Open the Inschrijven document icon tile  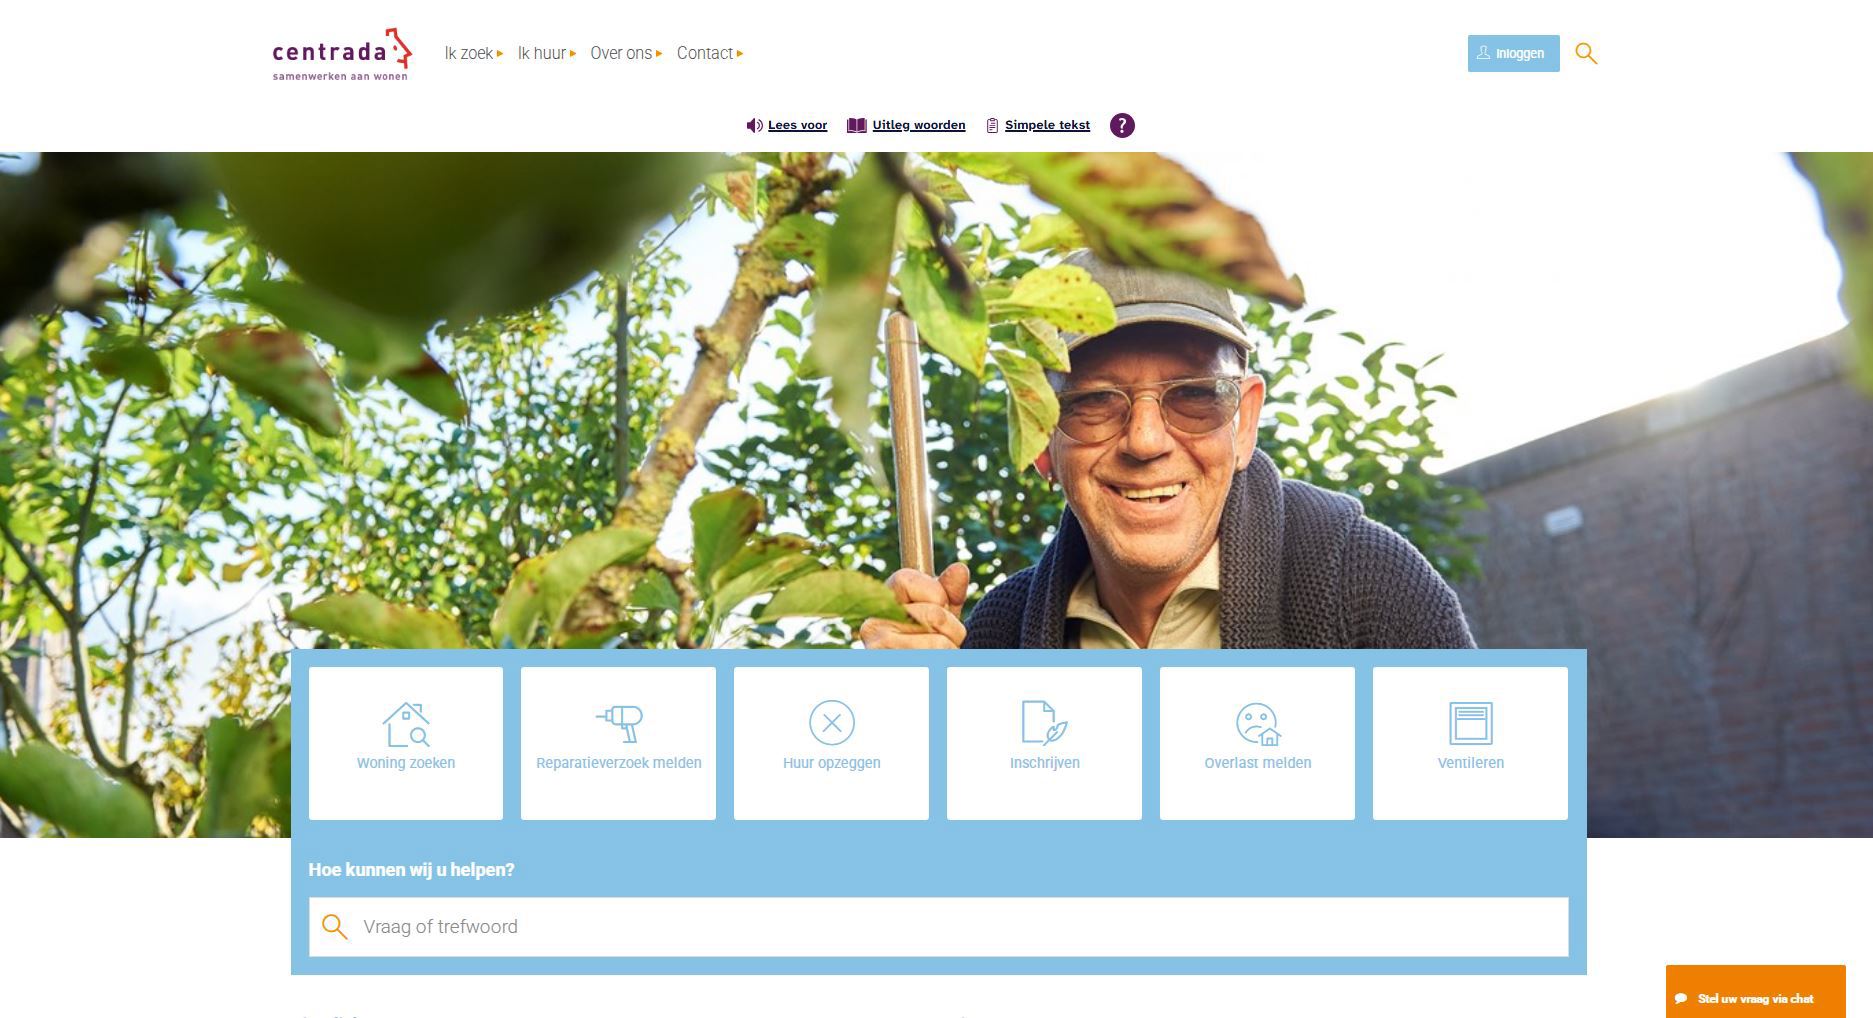[x=1044, y=743]
